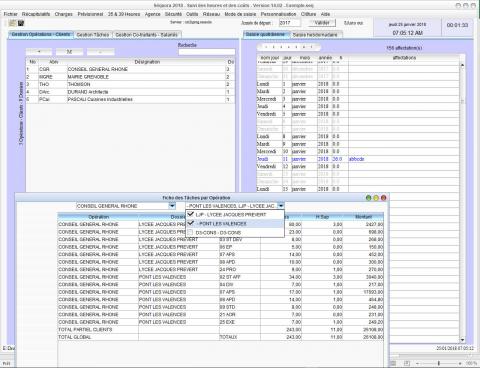The height and width of the screenshot is (368, 480).
Task: Click the TOTAL GLOBAL row
Action: pos(221,337)
